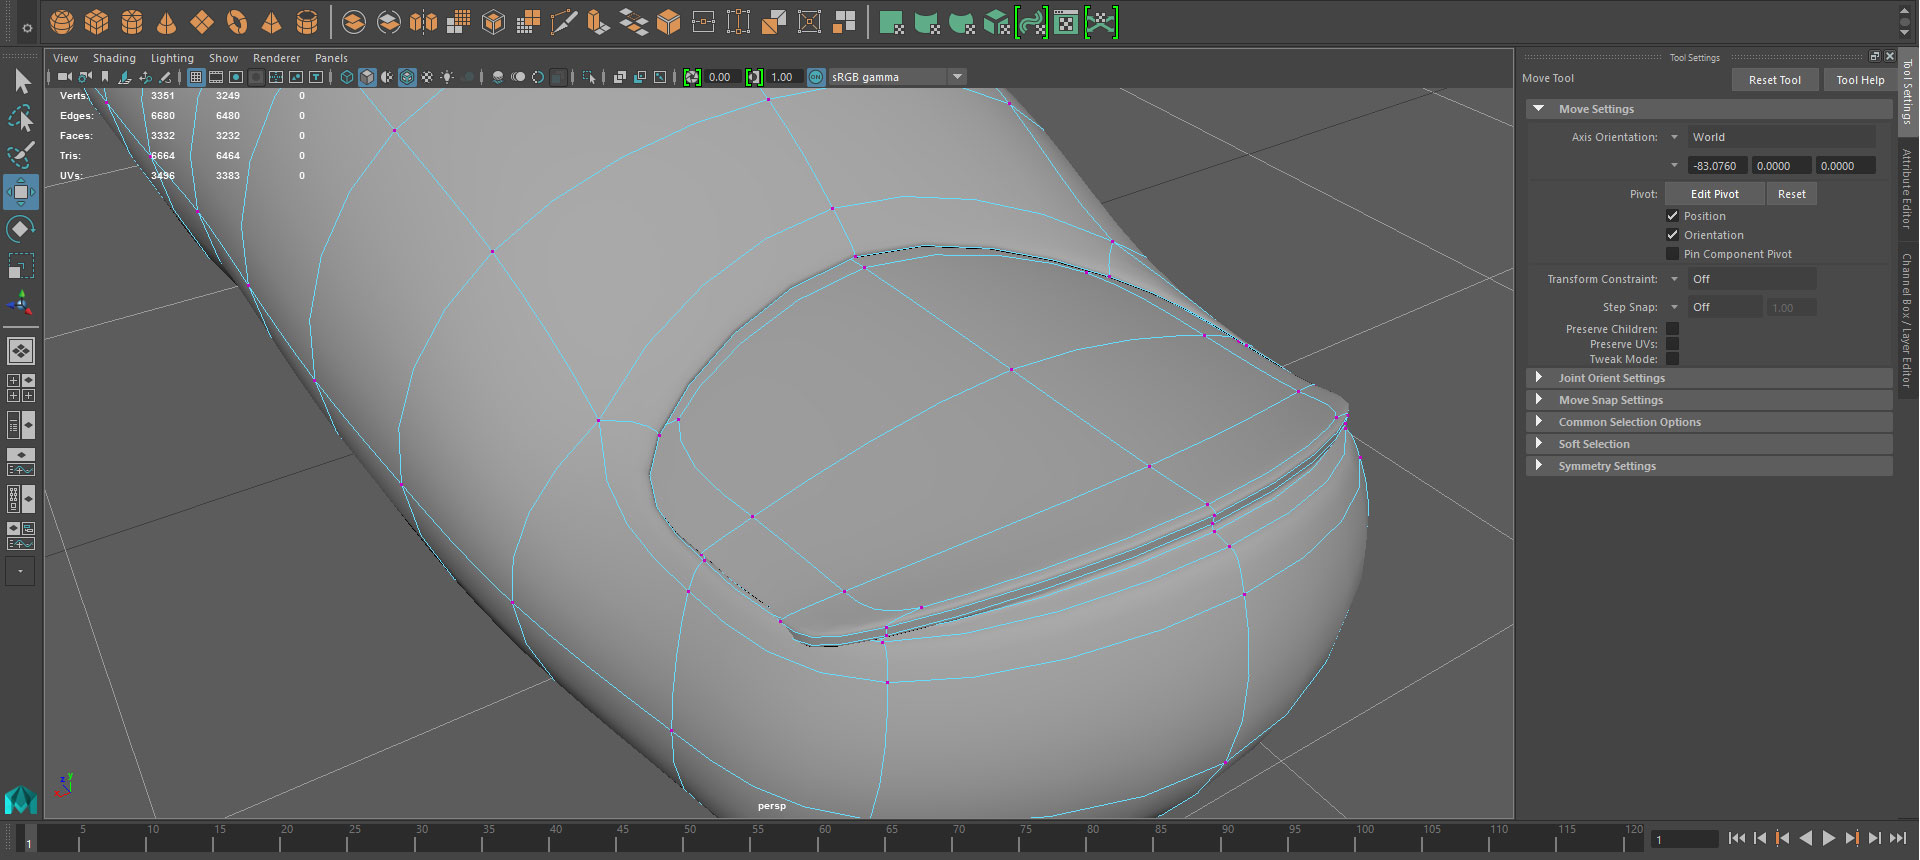This screenshot has height=860, width=1920.
Task: Click the Mirror geometry shelf icon
Action: click(423, 22)
